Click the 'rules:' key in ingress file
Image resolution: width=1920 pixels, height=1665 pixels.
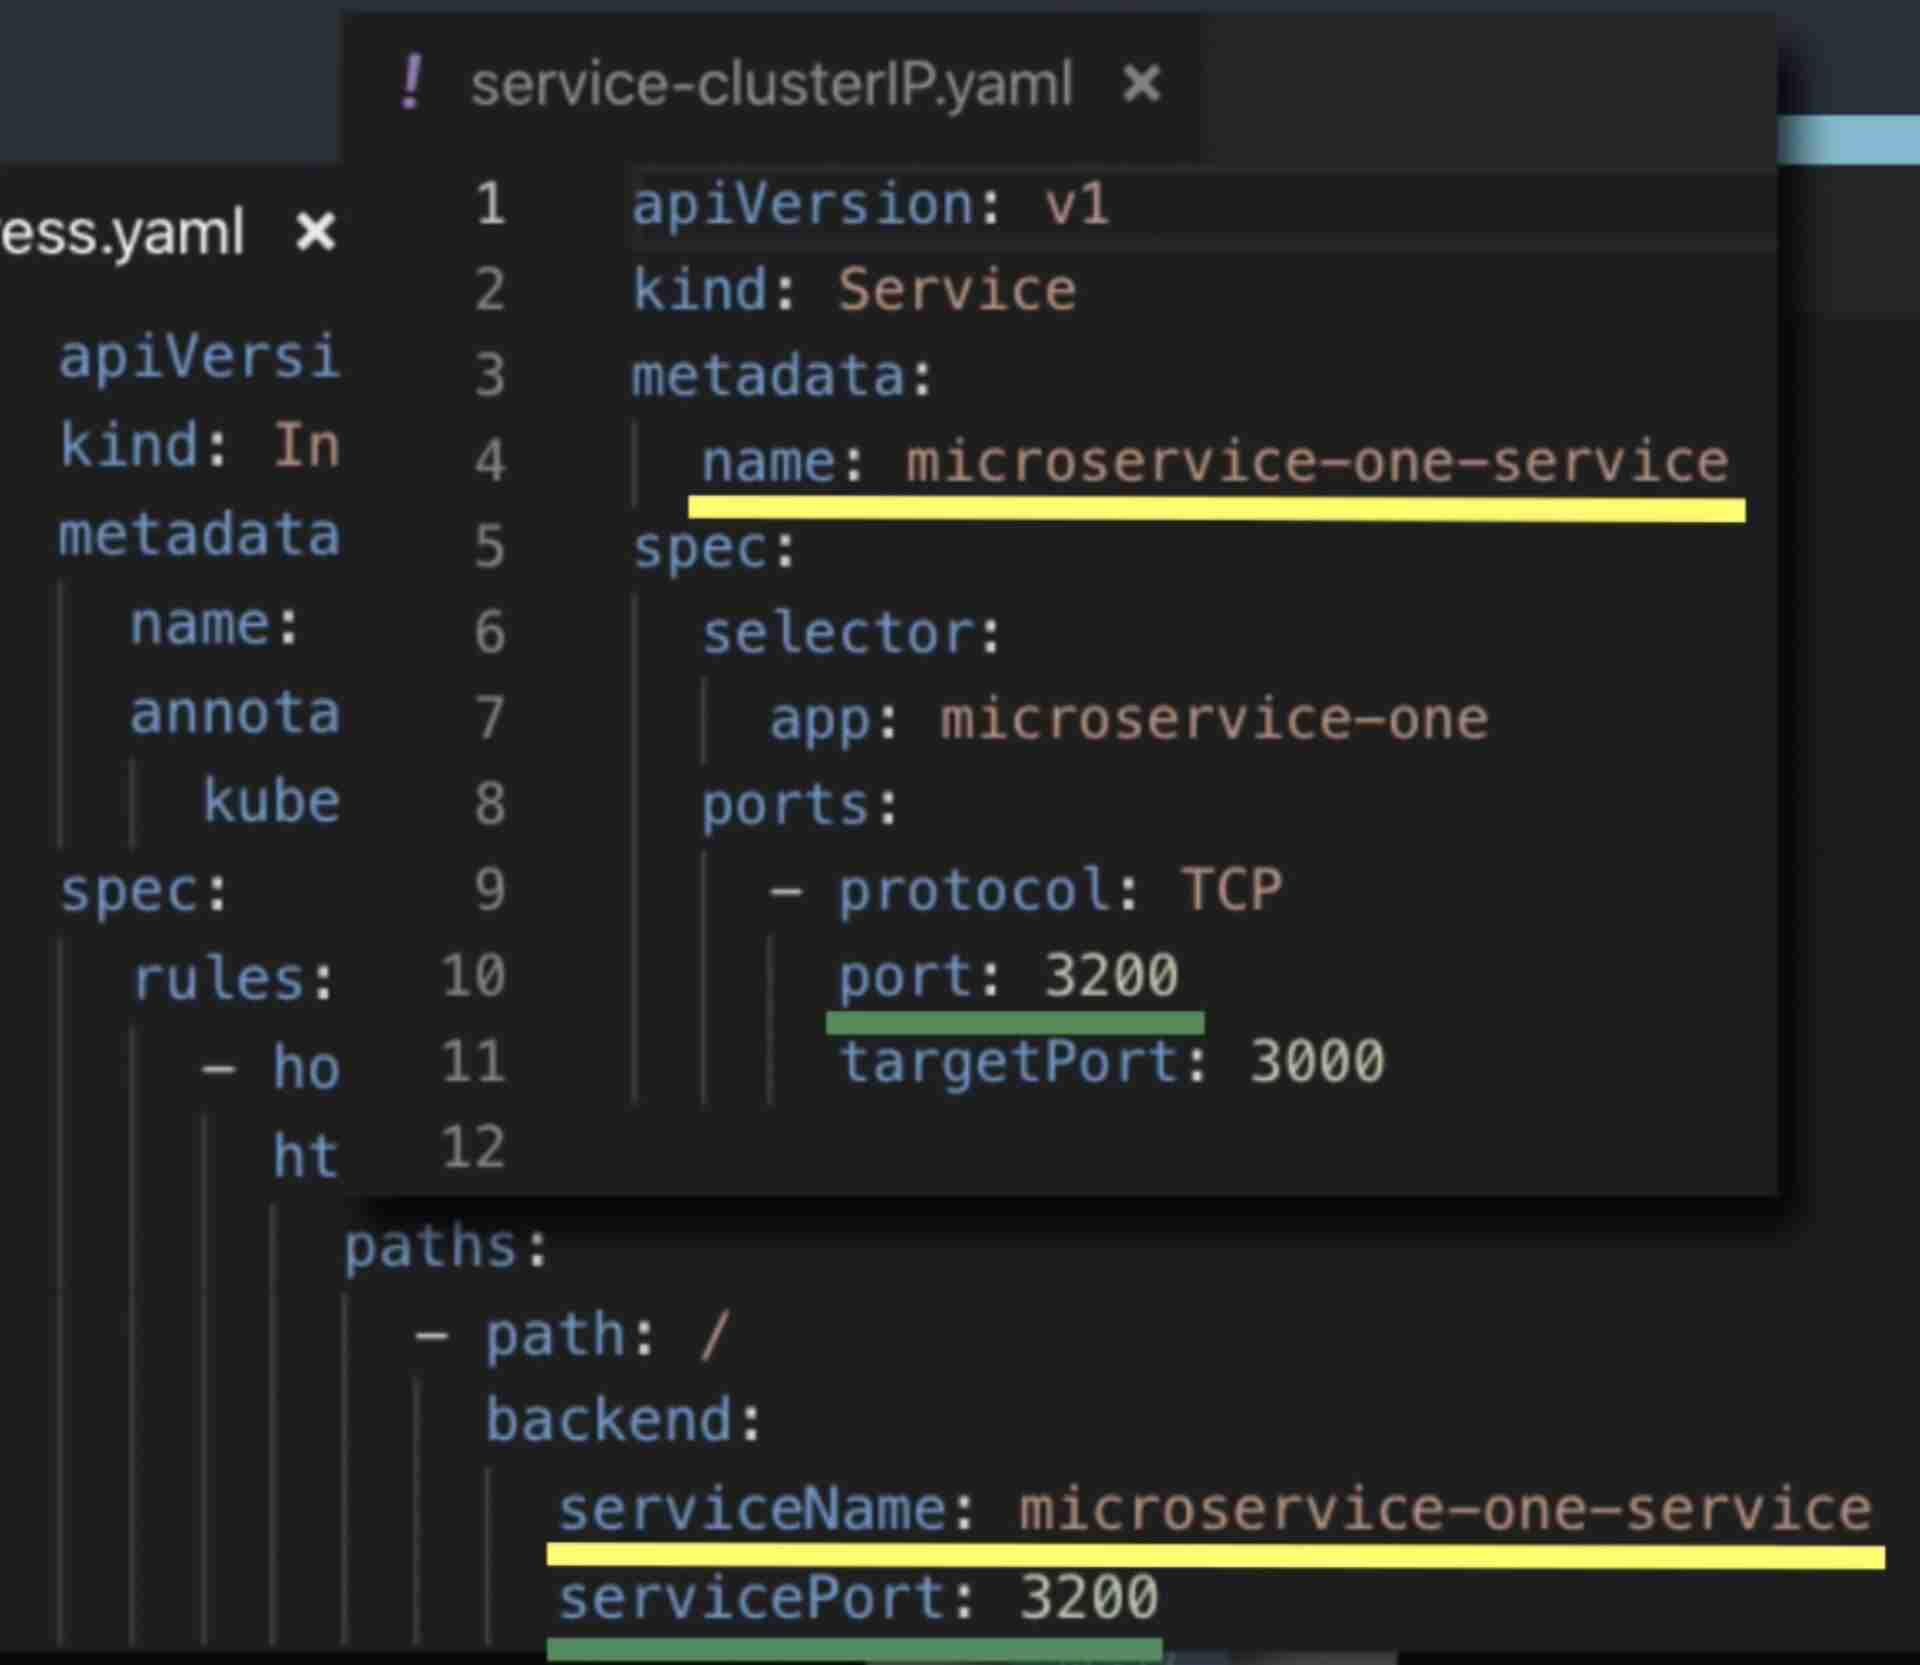coord(233,979)
